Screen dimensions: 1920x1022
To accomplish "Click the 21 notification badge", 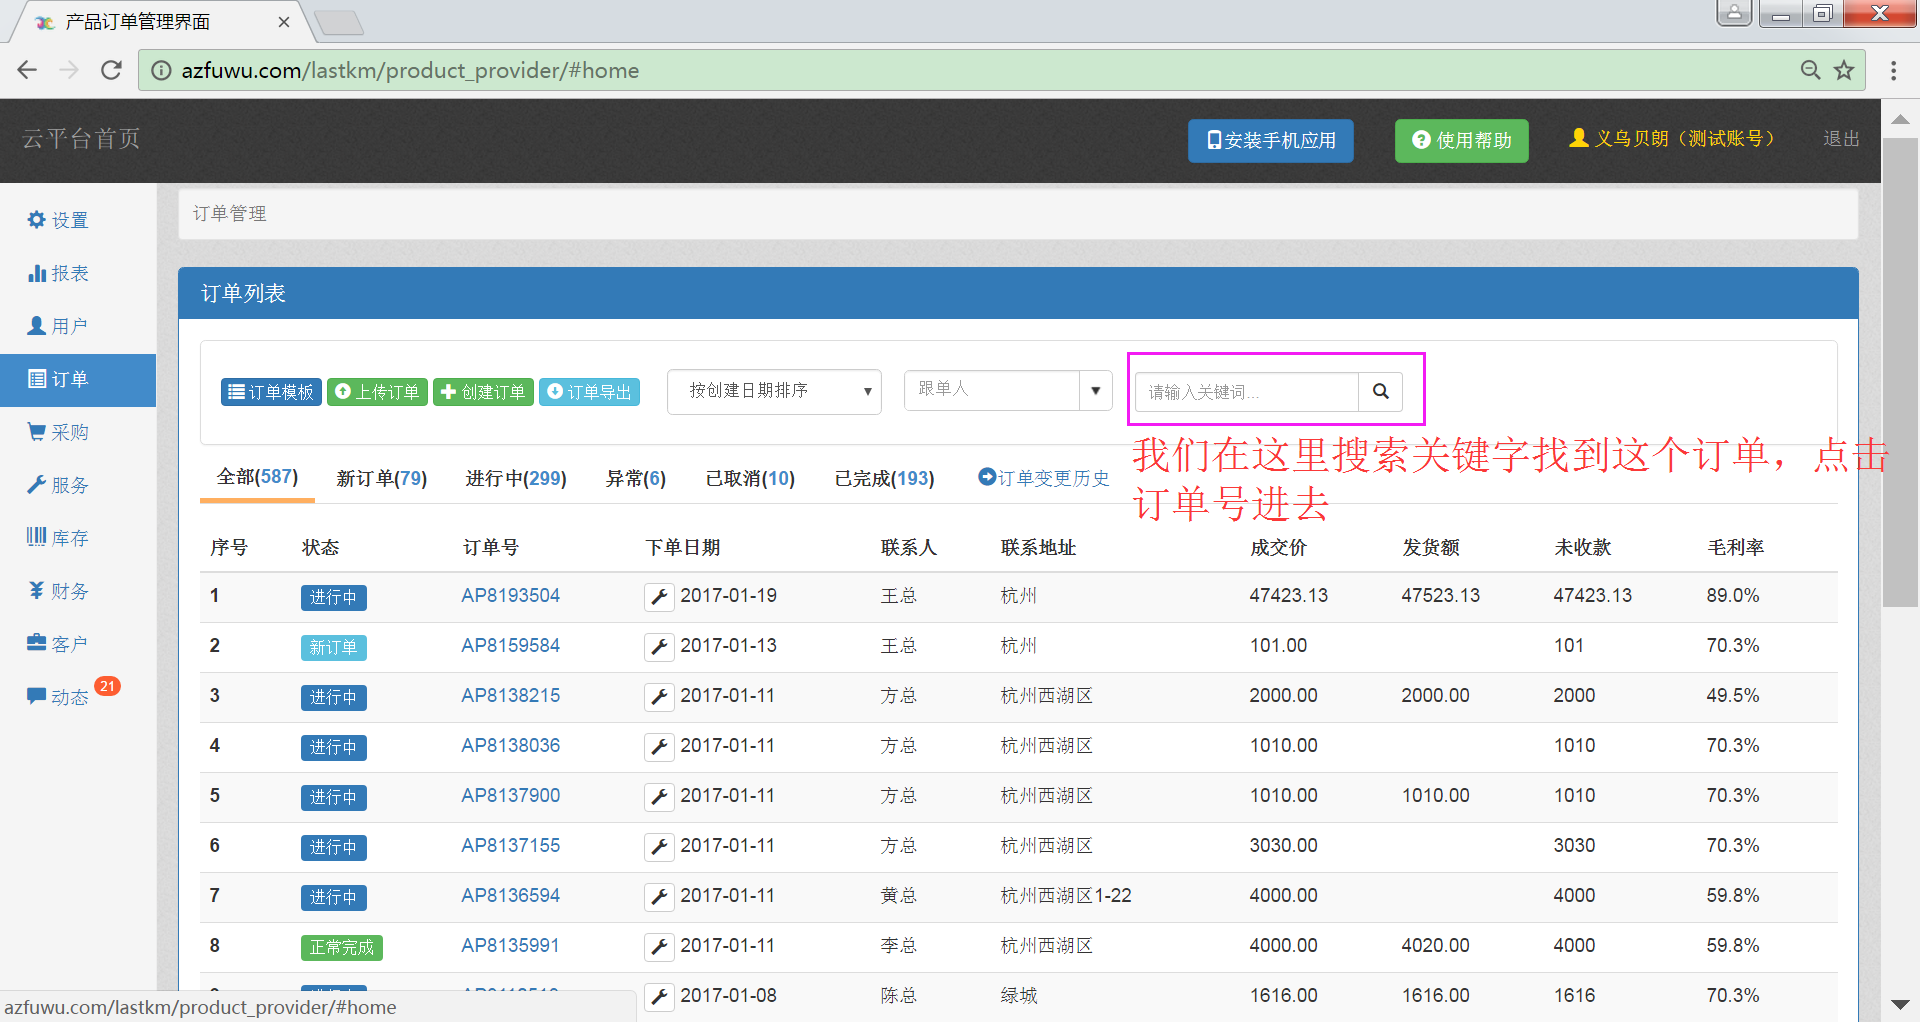I will coord(108,686).
